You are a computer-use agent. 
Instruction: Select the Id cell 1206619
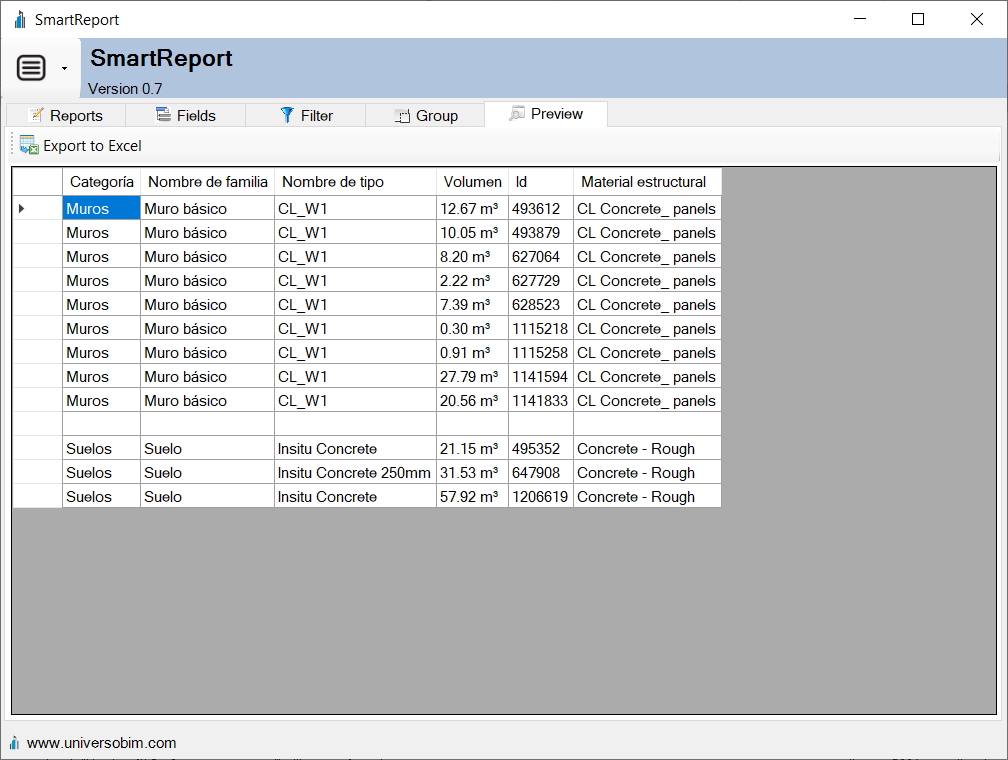[x=541, y=496]
